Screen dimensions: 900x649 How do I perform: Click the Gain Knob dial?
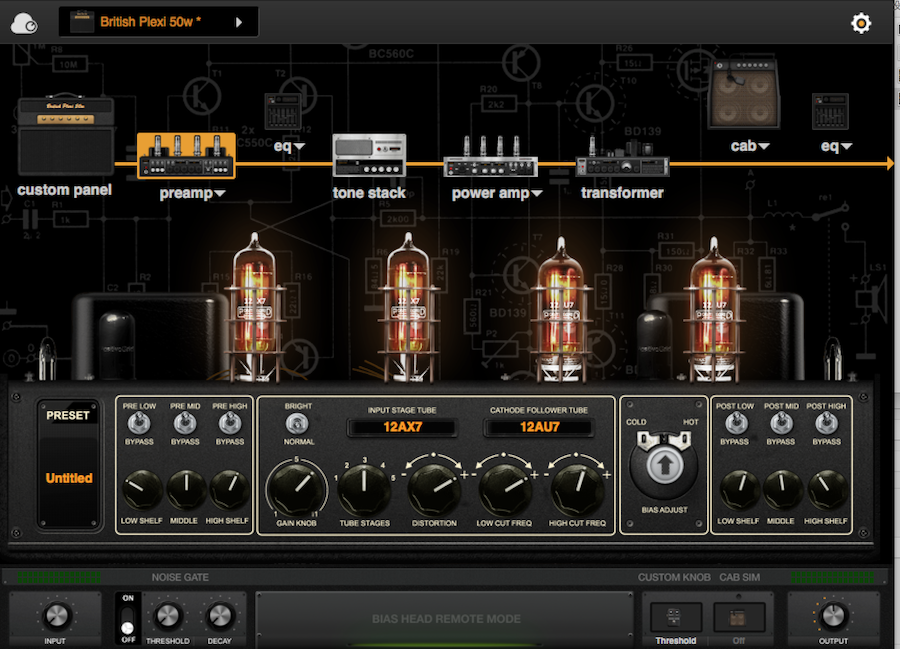(296, 488)
